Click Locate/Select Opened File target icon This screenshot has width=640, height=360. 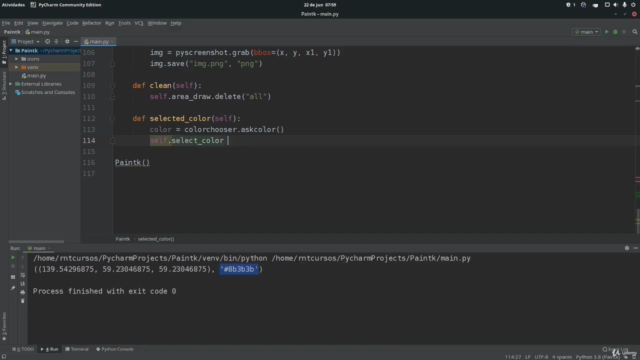(x=47, y=41)
